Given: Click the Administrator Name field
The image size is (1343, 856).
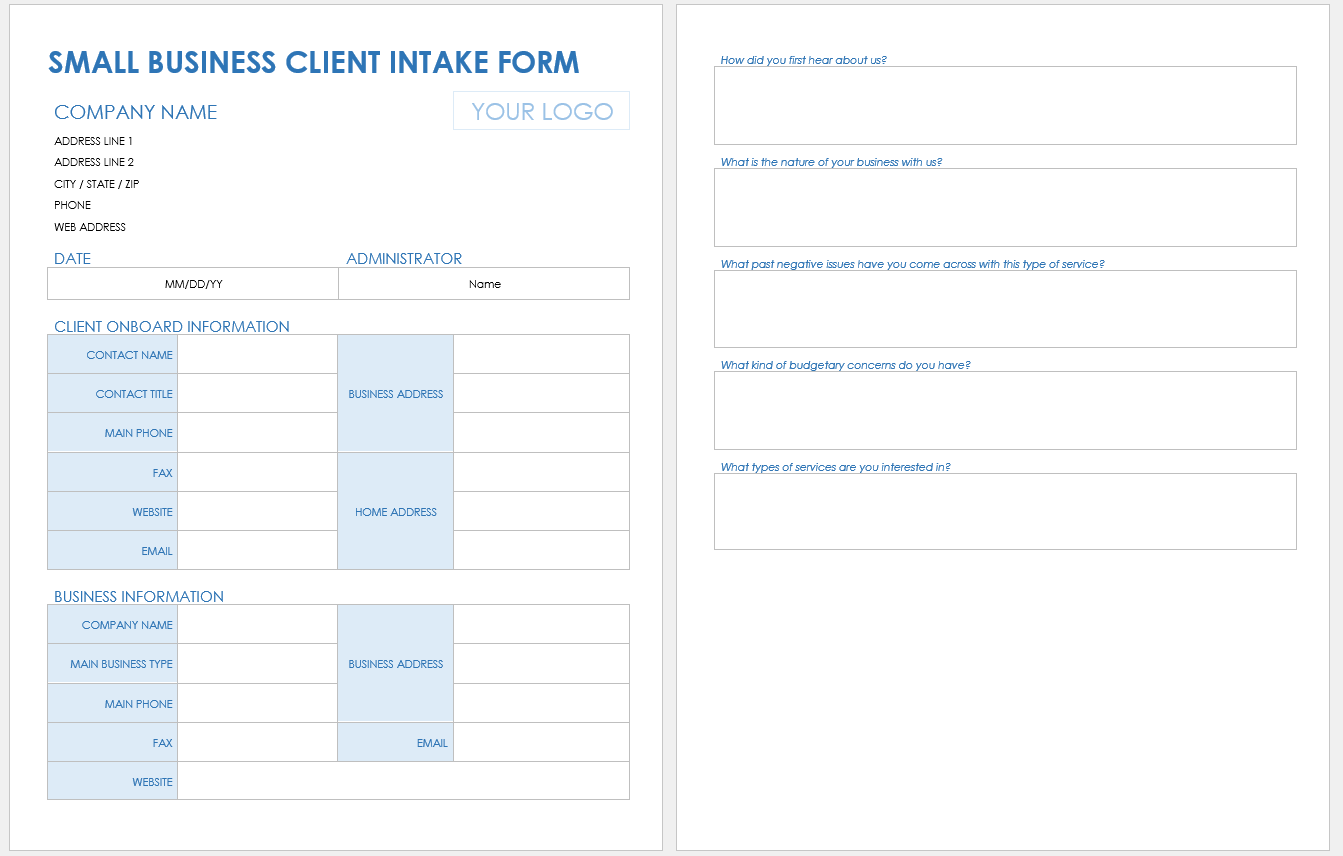Looking at the screenshot, I should 484,284.
